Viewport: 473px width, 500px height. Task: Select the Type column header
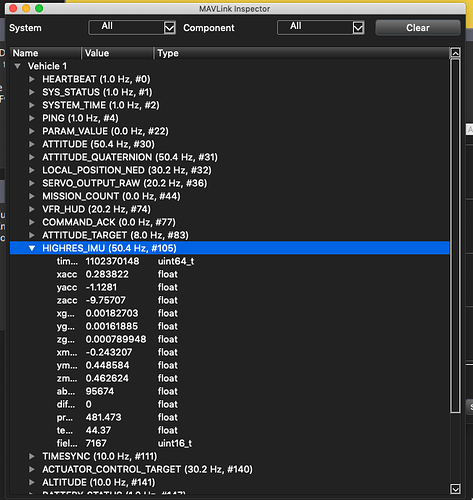302,53
